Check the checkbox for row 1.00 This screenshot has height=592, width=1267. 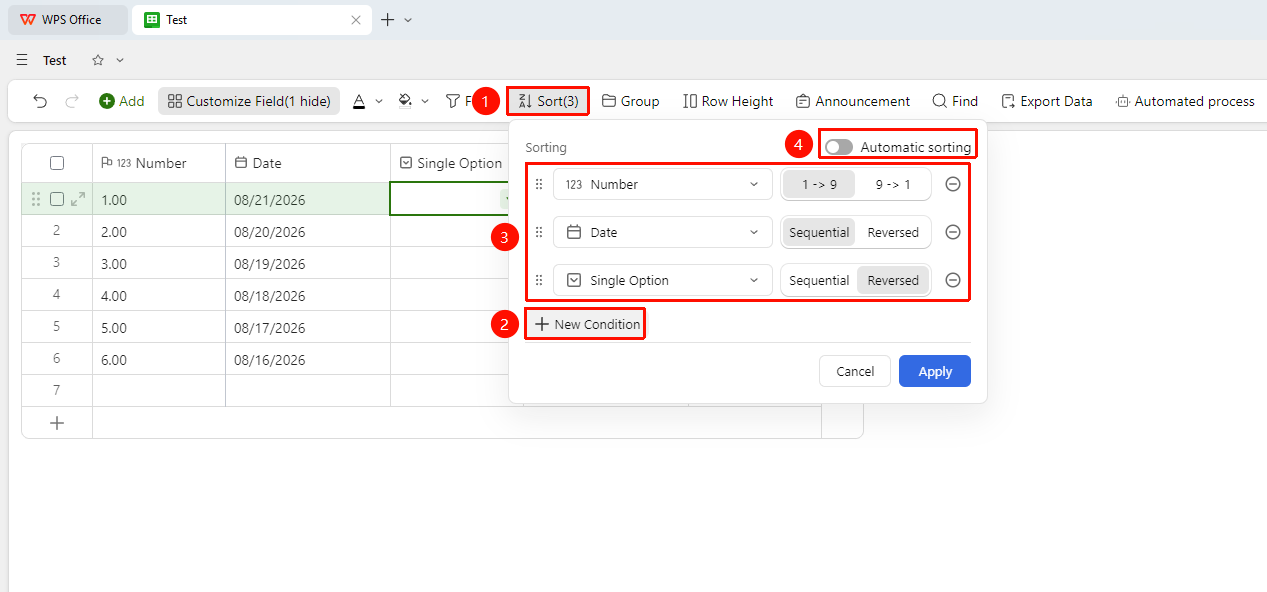[x=57, y=199]
